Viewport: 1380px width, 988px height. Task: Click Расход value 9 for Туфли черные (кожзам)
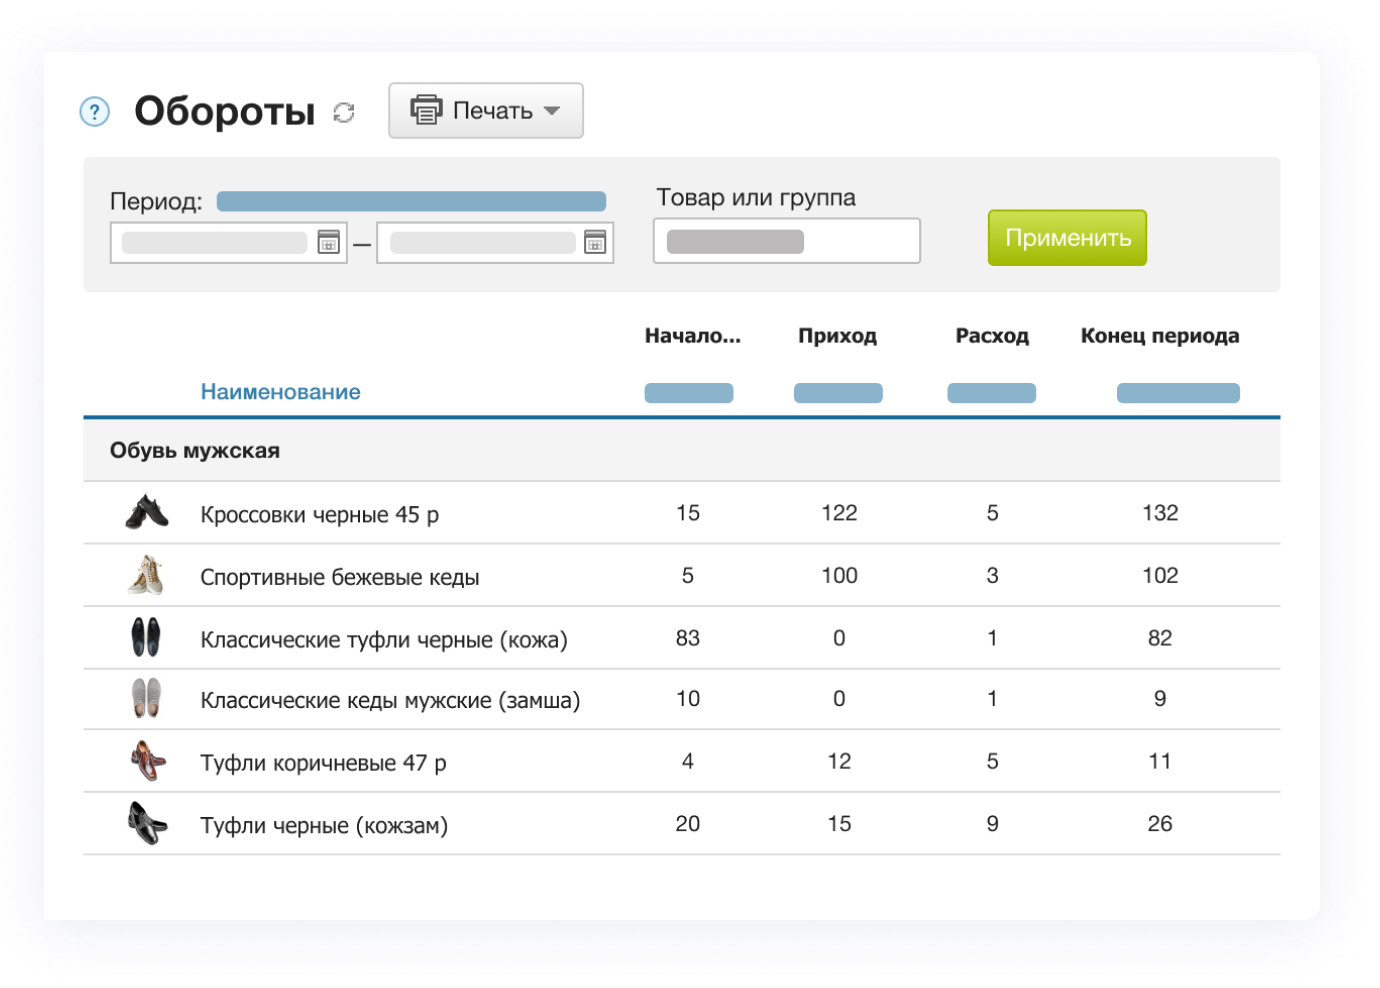pos(992,824)
